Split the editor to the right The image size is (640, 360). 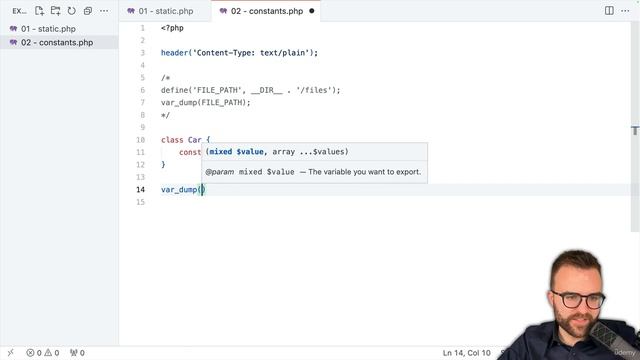pyautogui.click(x=609, y=11)
